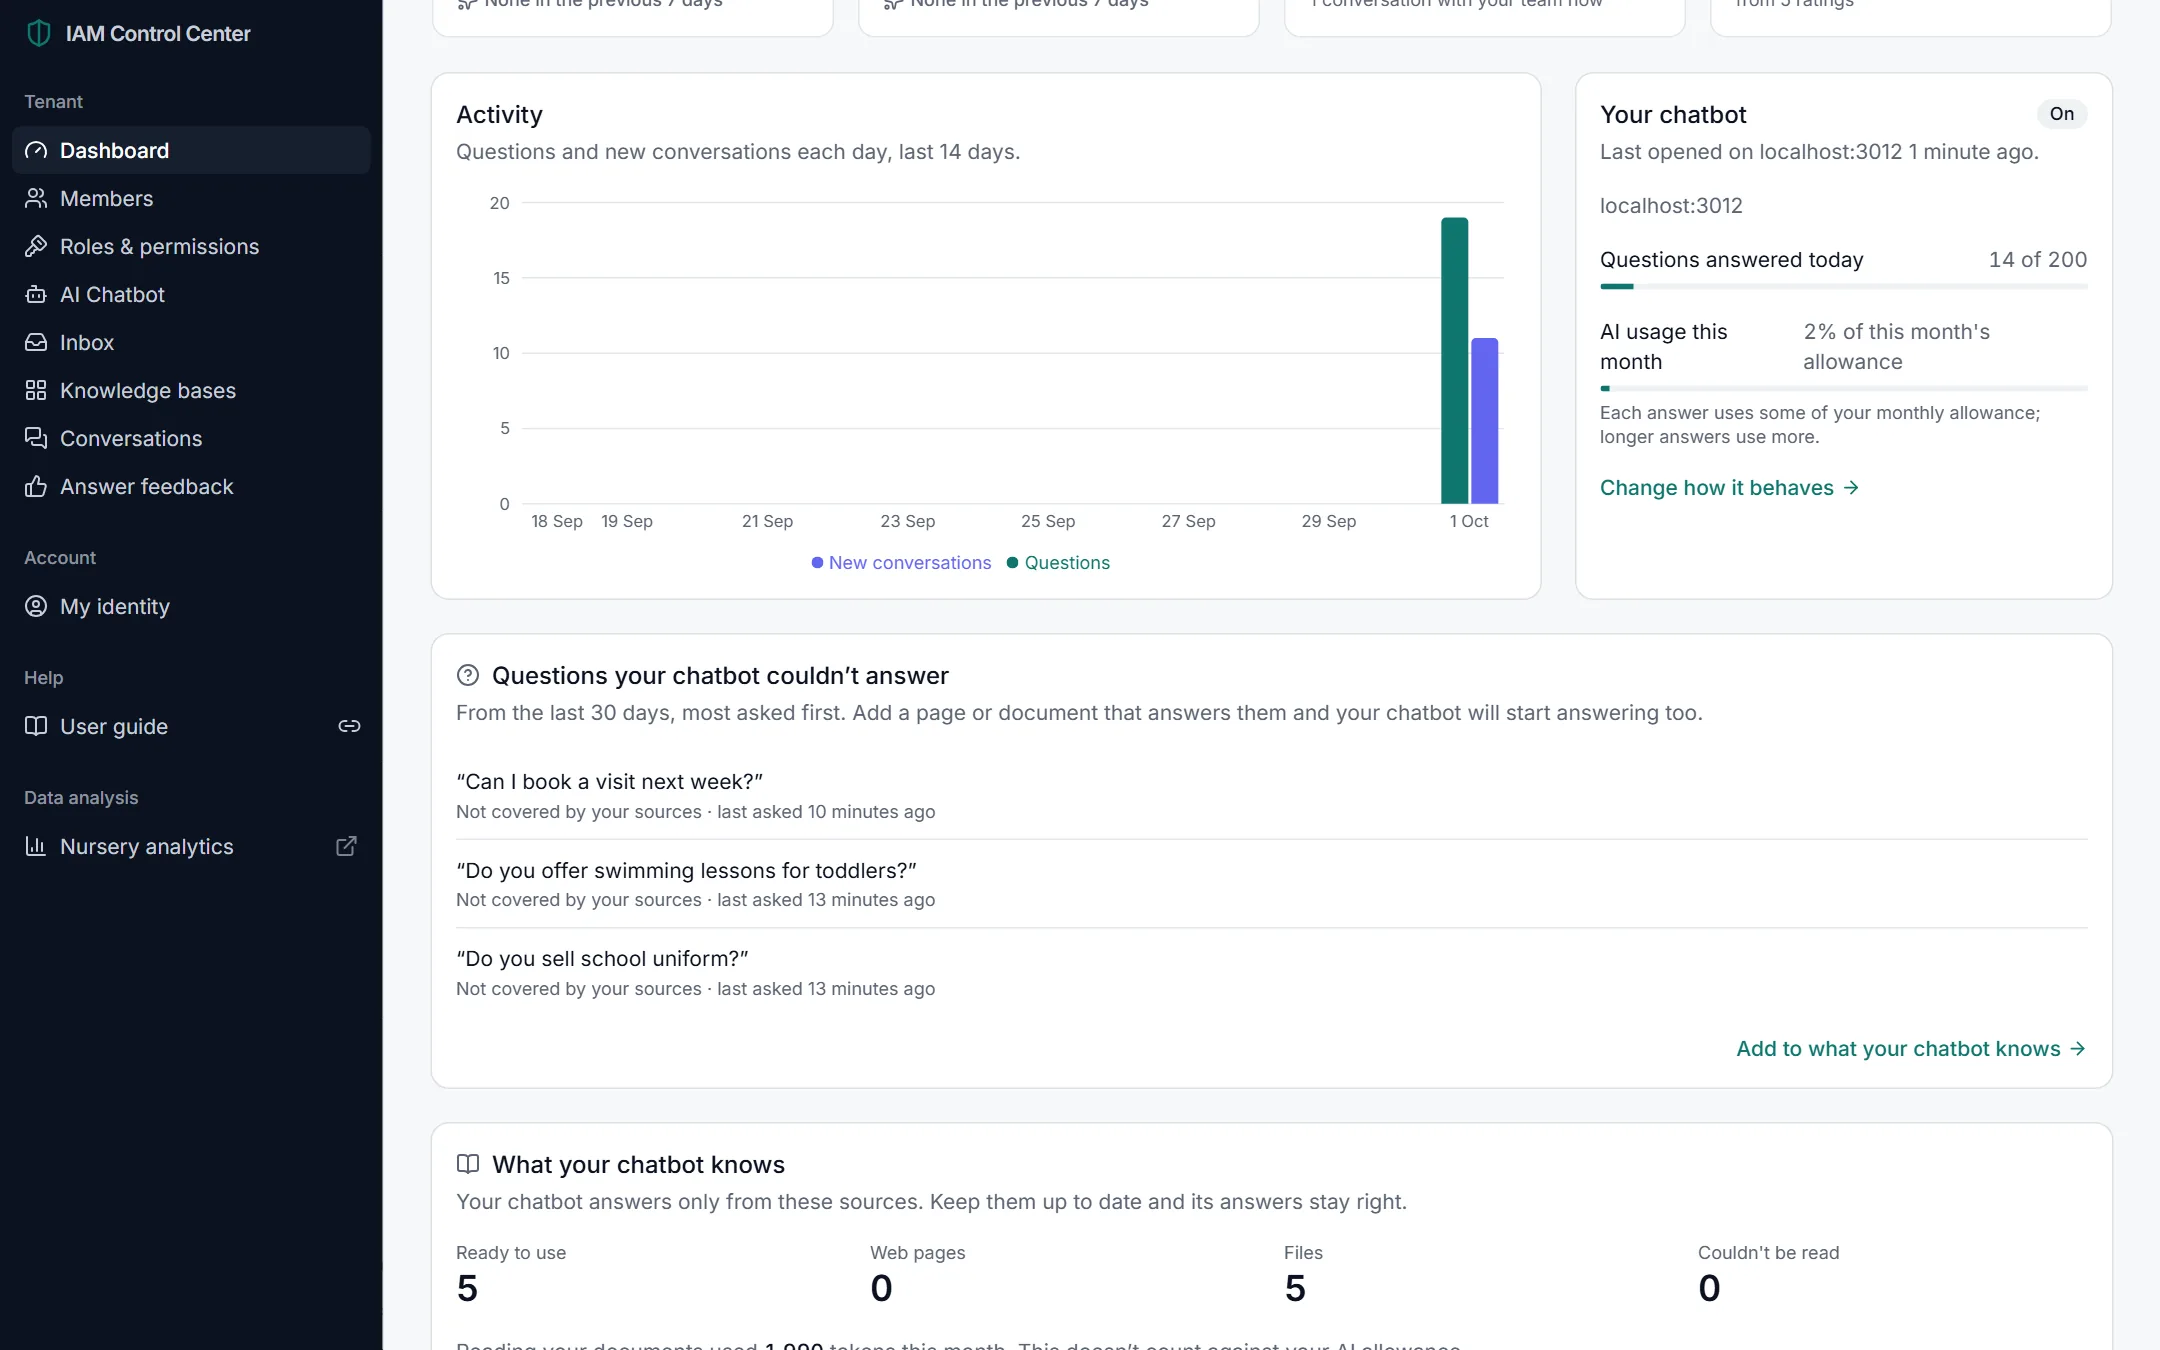Click the link icon beside User guide
Viewport: 2160px width, 1350px height.
coord(349,726)
